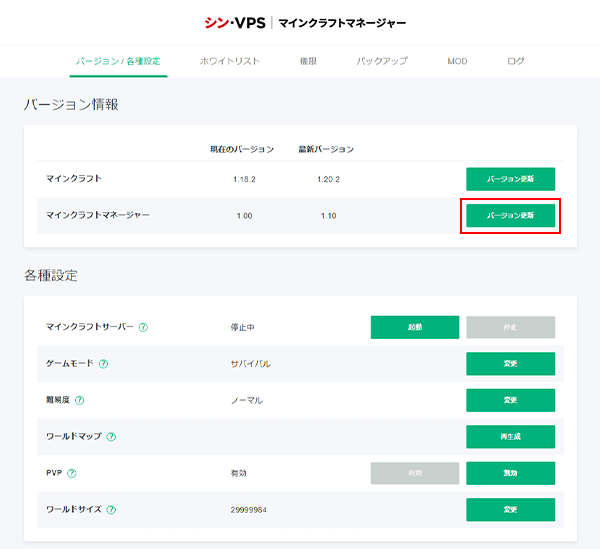Click the マインクラフトマネージャー row label
Screen dimensions: 600x549
(98, 215)
